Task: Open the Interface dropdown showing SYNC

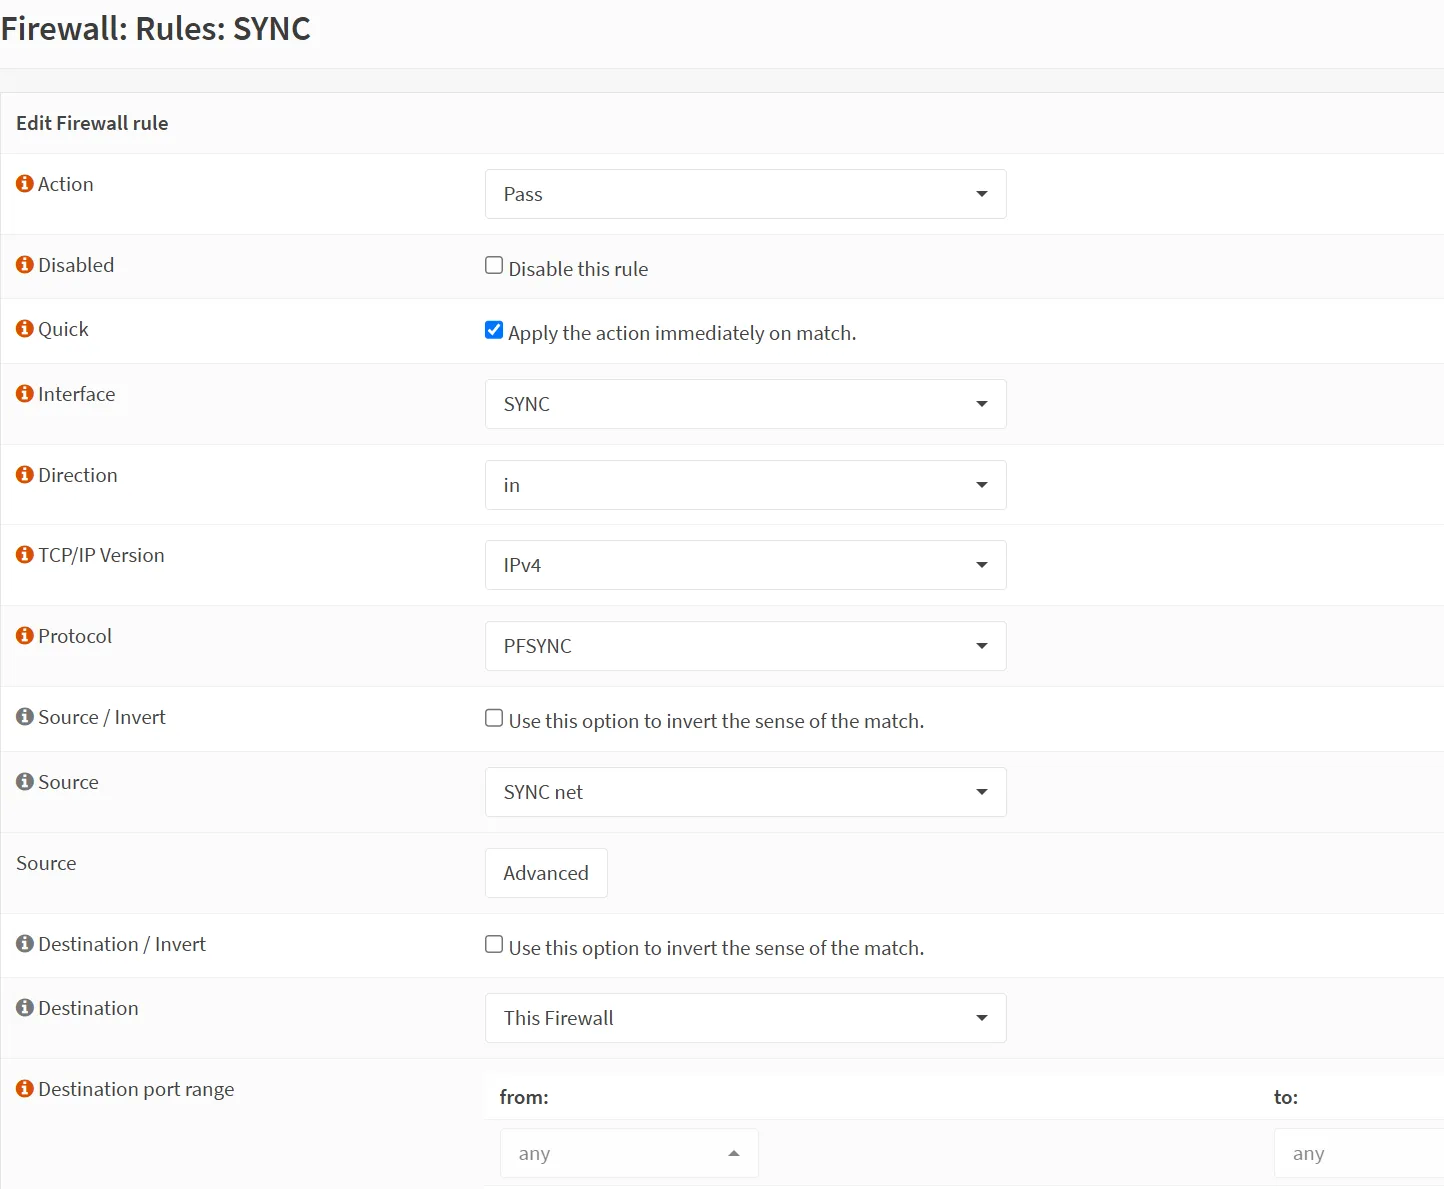Action: (x=746, y=404)
